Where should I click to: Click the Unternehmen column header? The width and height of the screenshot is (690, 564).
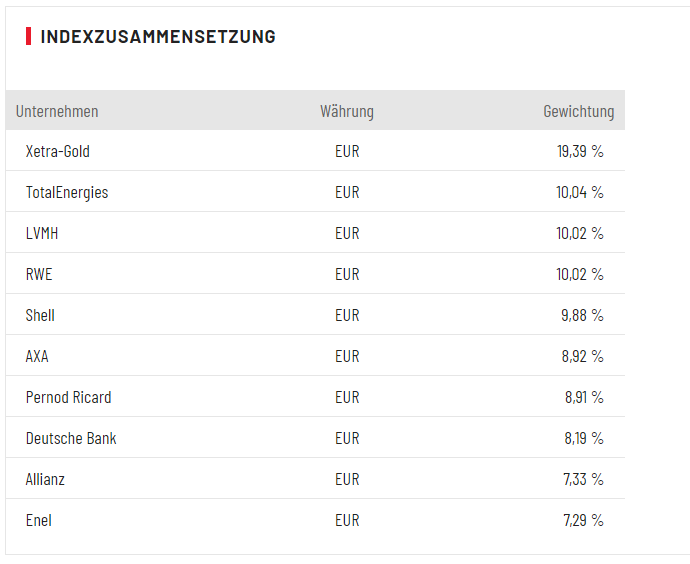coord(57,111)
